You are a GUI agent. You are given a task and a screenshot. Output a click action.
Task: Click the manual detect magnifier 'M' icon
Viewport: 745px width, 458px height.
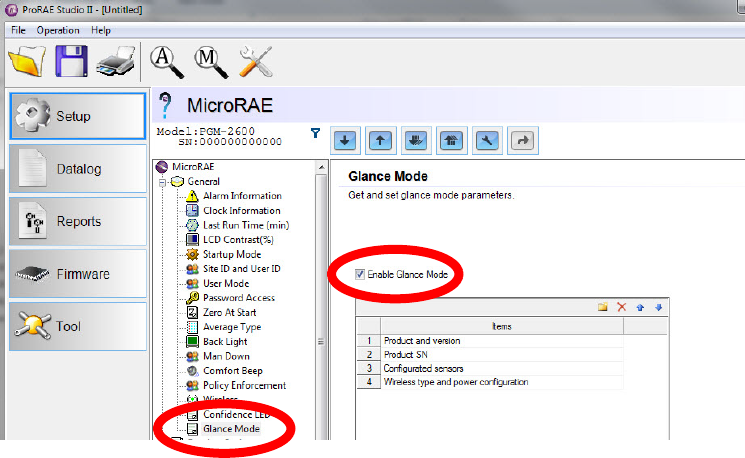[x=211, y=61]
